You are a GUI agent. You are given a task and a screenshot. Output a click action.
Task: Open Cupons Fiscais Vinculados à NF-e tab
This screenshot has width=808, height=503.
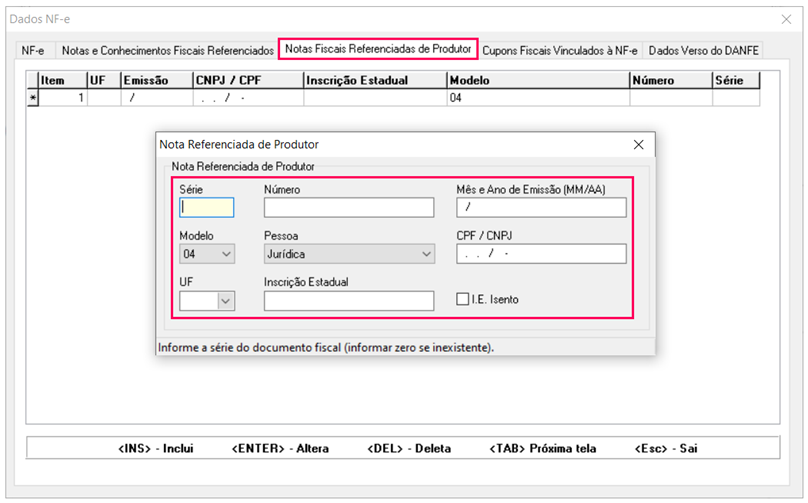(x=561, y=50)
